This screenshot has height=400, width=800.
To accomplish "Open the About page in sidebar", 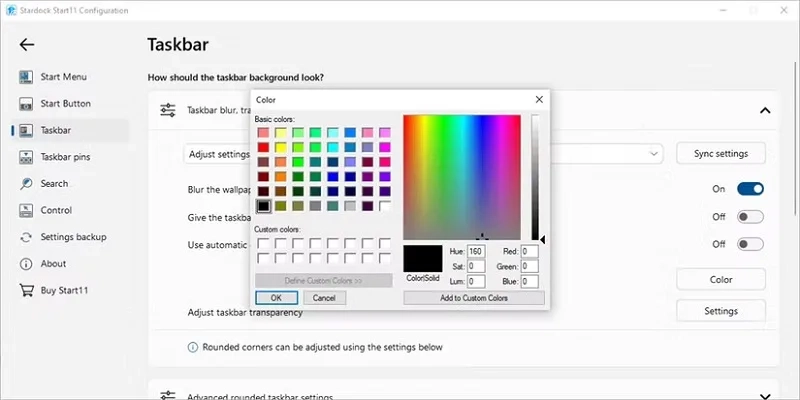I will (53, 264).
